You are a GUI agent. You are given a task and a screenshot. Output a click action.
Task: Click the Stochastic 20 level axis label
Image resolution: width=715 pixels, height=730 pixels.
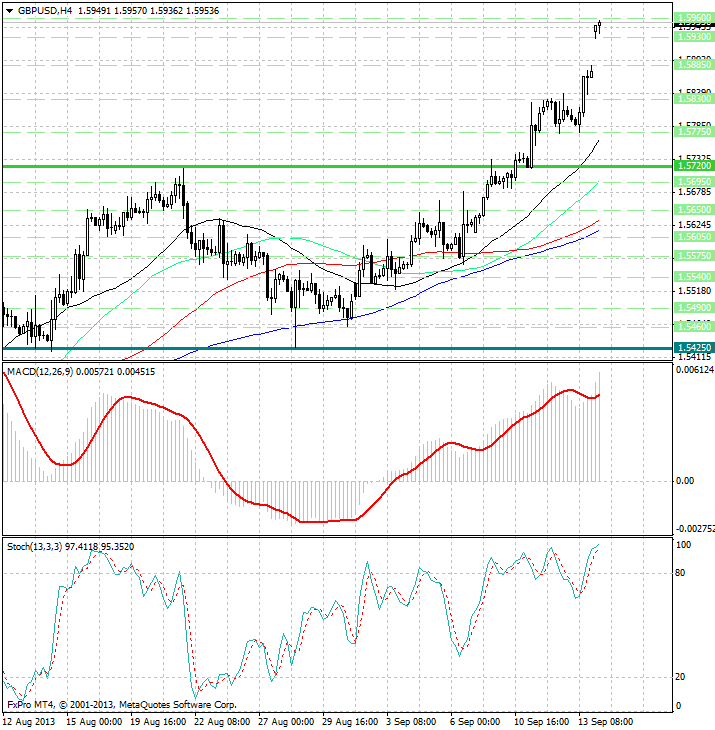pyautogui.click(x=680, y=677)
